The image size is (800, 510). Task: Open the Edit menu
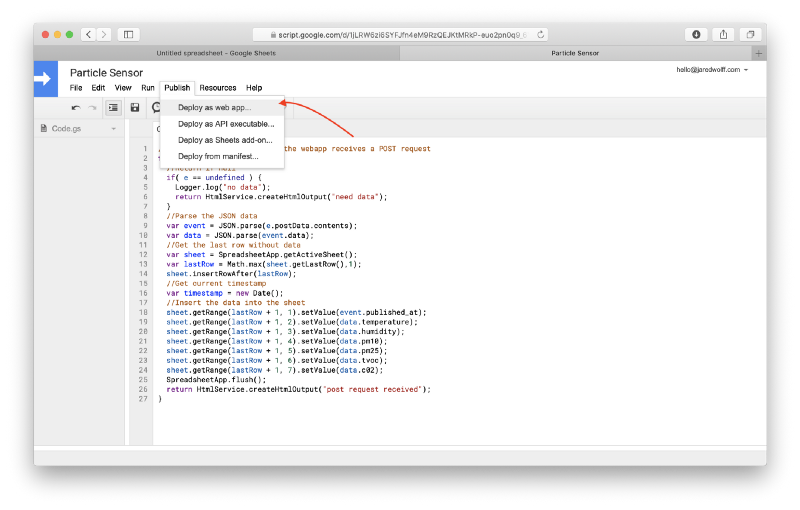click(x=98, y=88)
